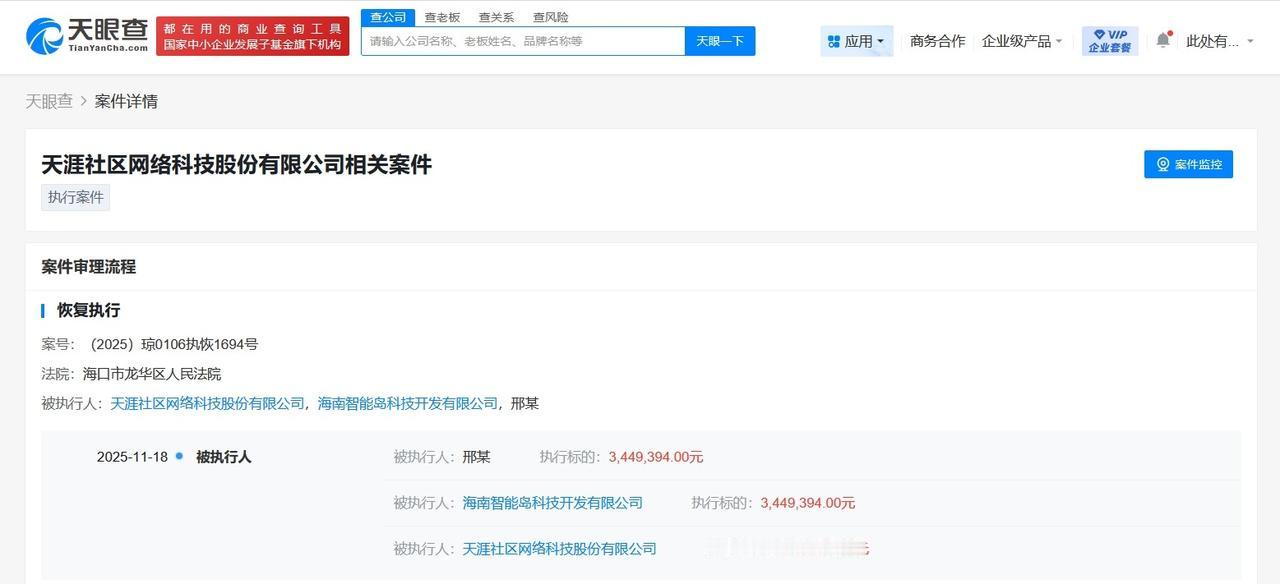Go to 天眼查 breadcrumb home

49,101
